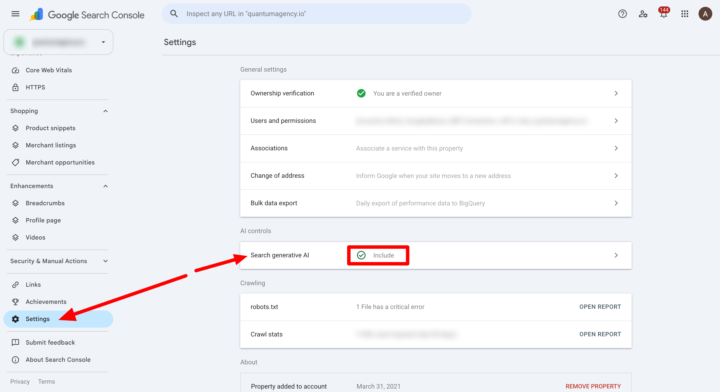Click the Core Web Vitals gauge icon
Viewport: 720px width, 392px height.
point(16,70)
